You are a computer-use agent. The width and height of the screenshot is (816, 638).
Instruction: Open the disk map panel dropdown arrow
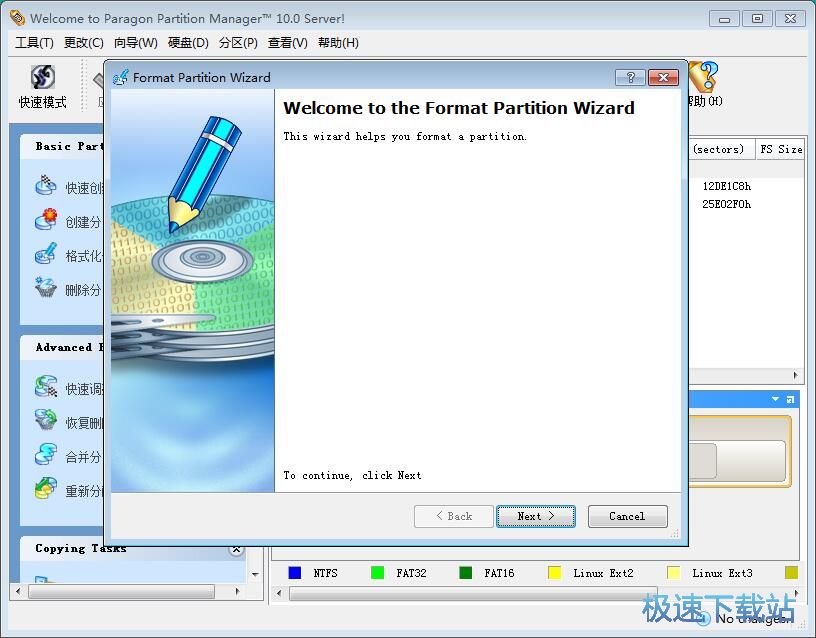pyautogui.click(x=775, y=399)
